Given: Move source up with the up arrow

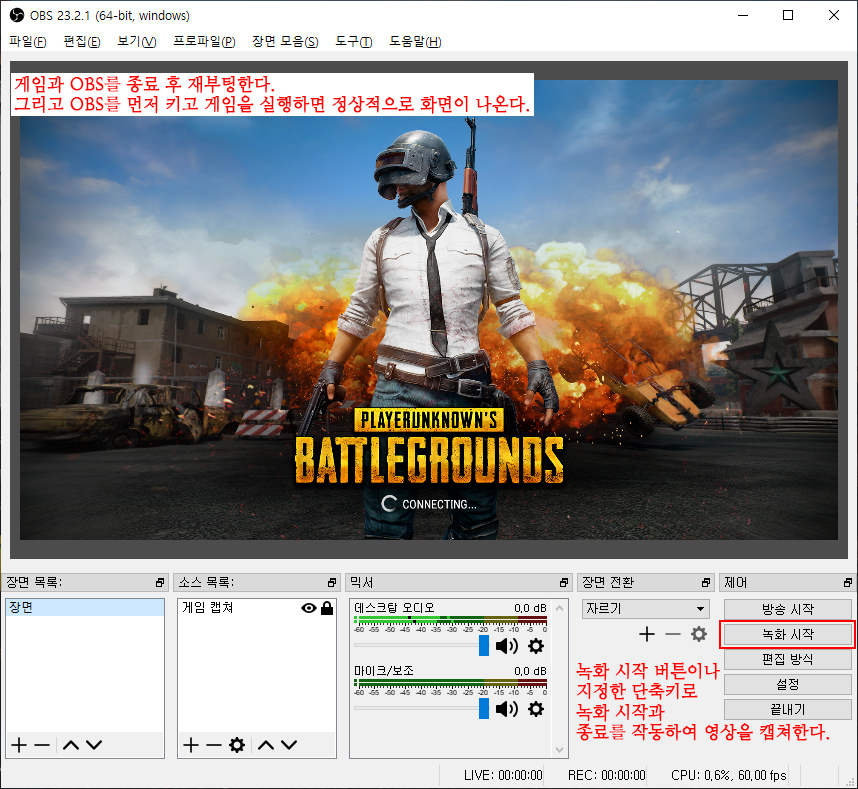Looking at the screenshot, I should pos(266,745).
